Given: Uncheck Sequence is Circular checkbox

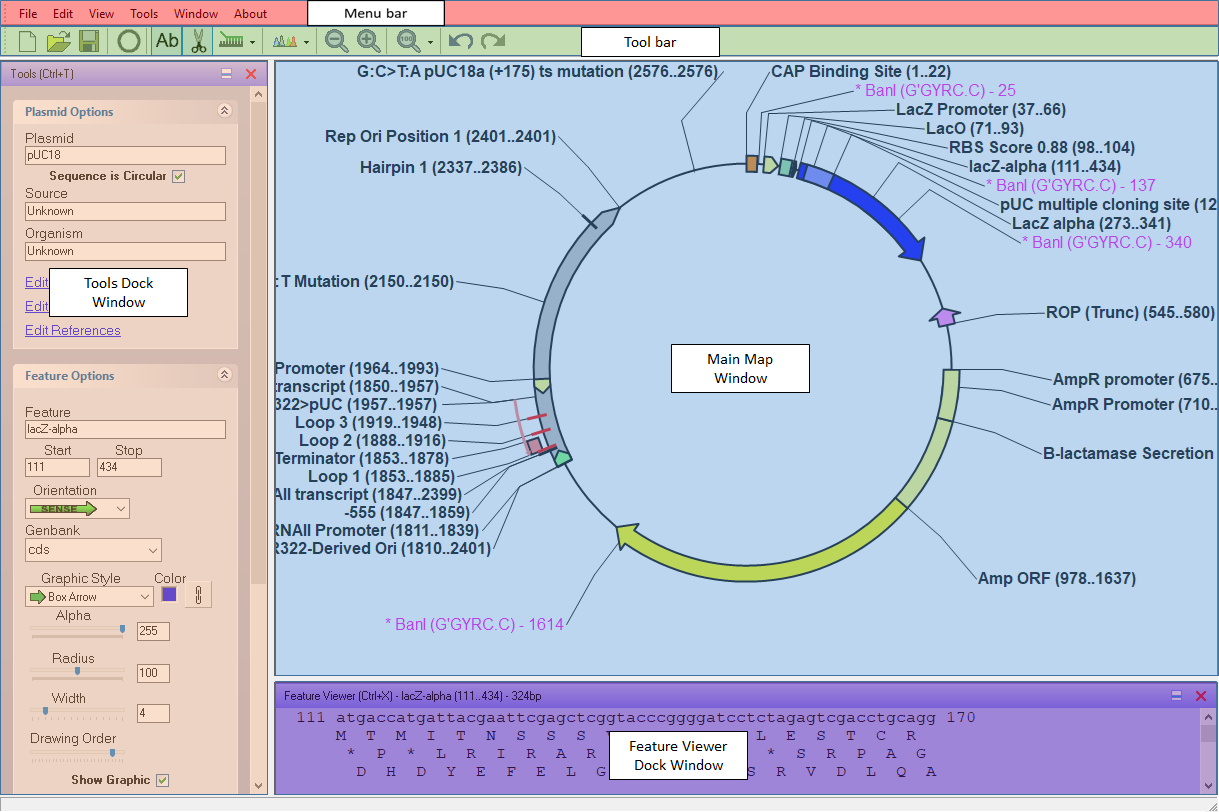Looking at the screenshot, I should pos(178,176).
